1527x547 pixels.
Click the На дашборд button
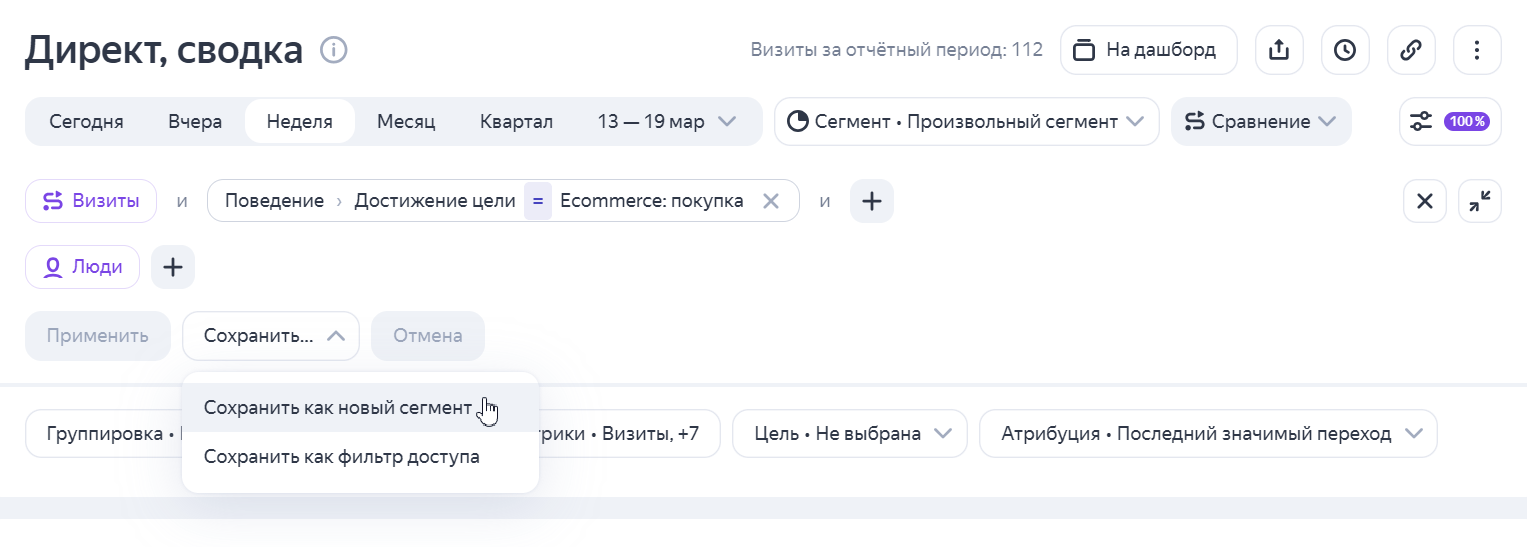point(1148,50)
